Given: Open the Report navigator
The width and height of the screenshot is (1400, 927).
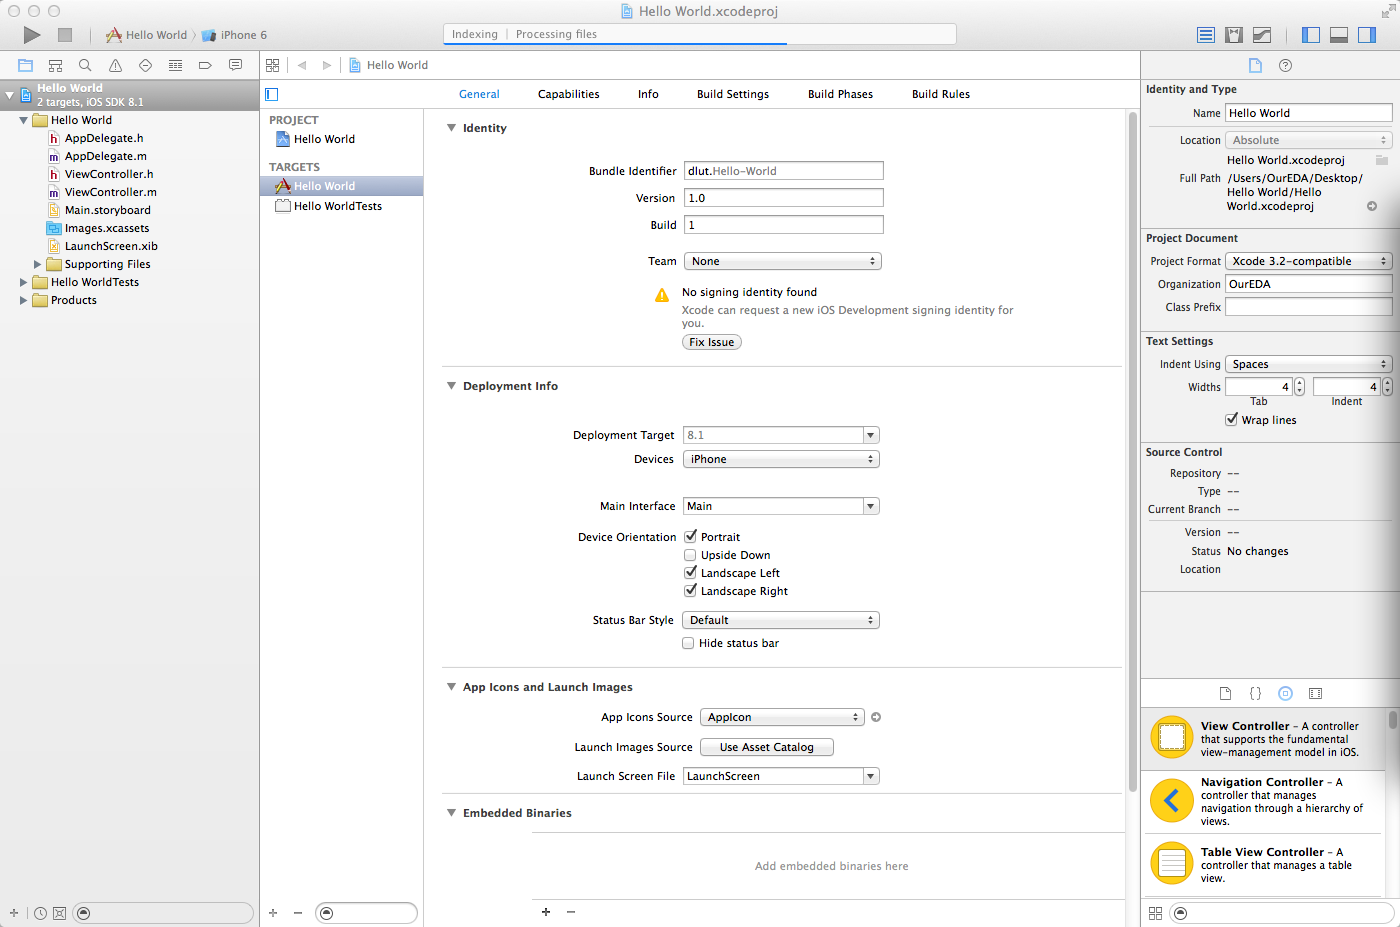Looking at the screenshot, I should click(235, 65).
